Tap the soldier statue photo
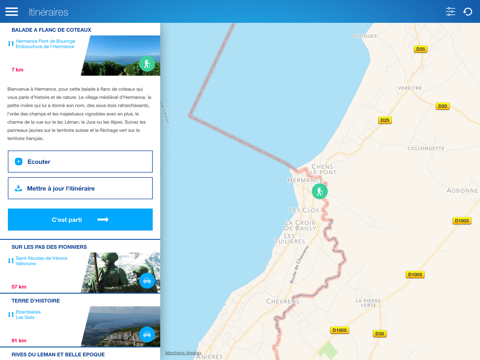The width and height of the screenshot is (480, 360). coord(122,273)
